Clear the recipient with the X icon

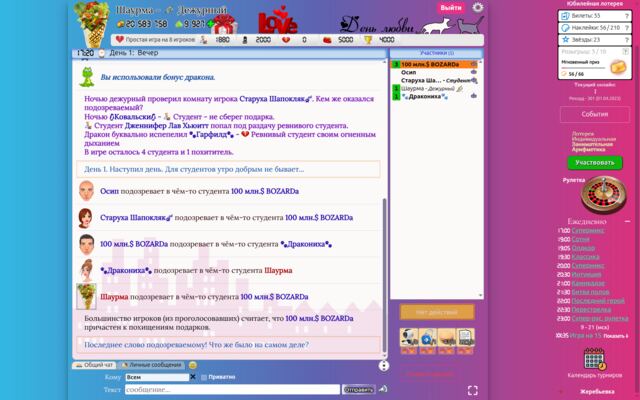pos(193,377)
